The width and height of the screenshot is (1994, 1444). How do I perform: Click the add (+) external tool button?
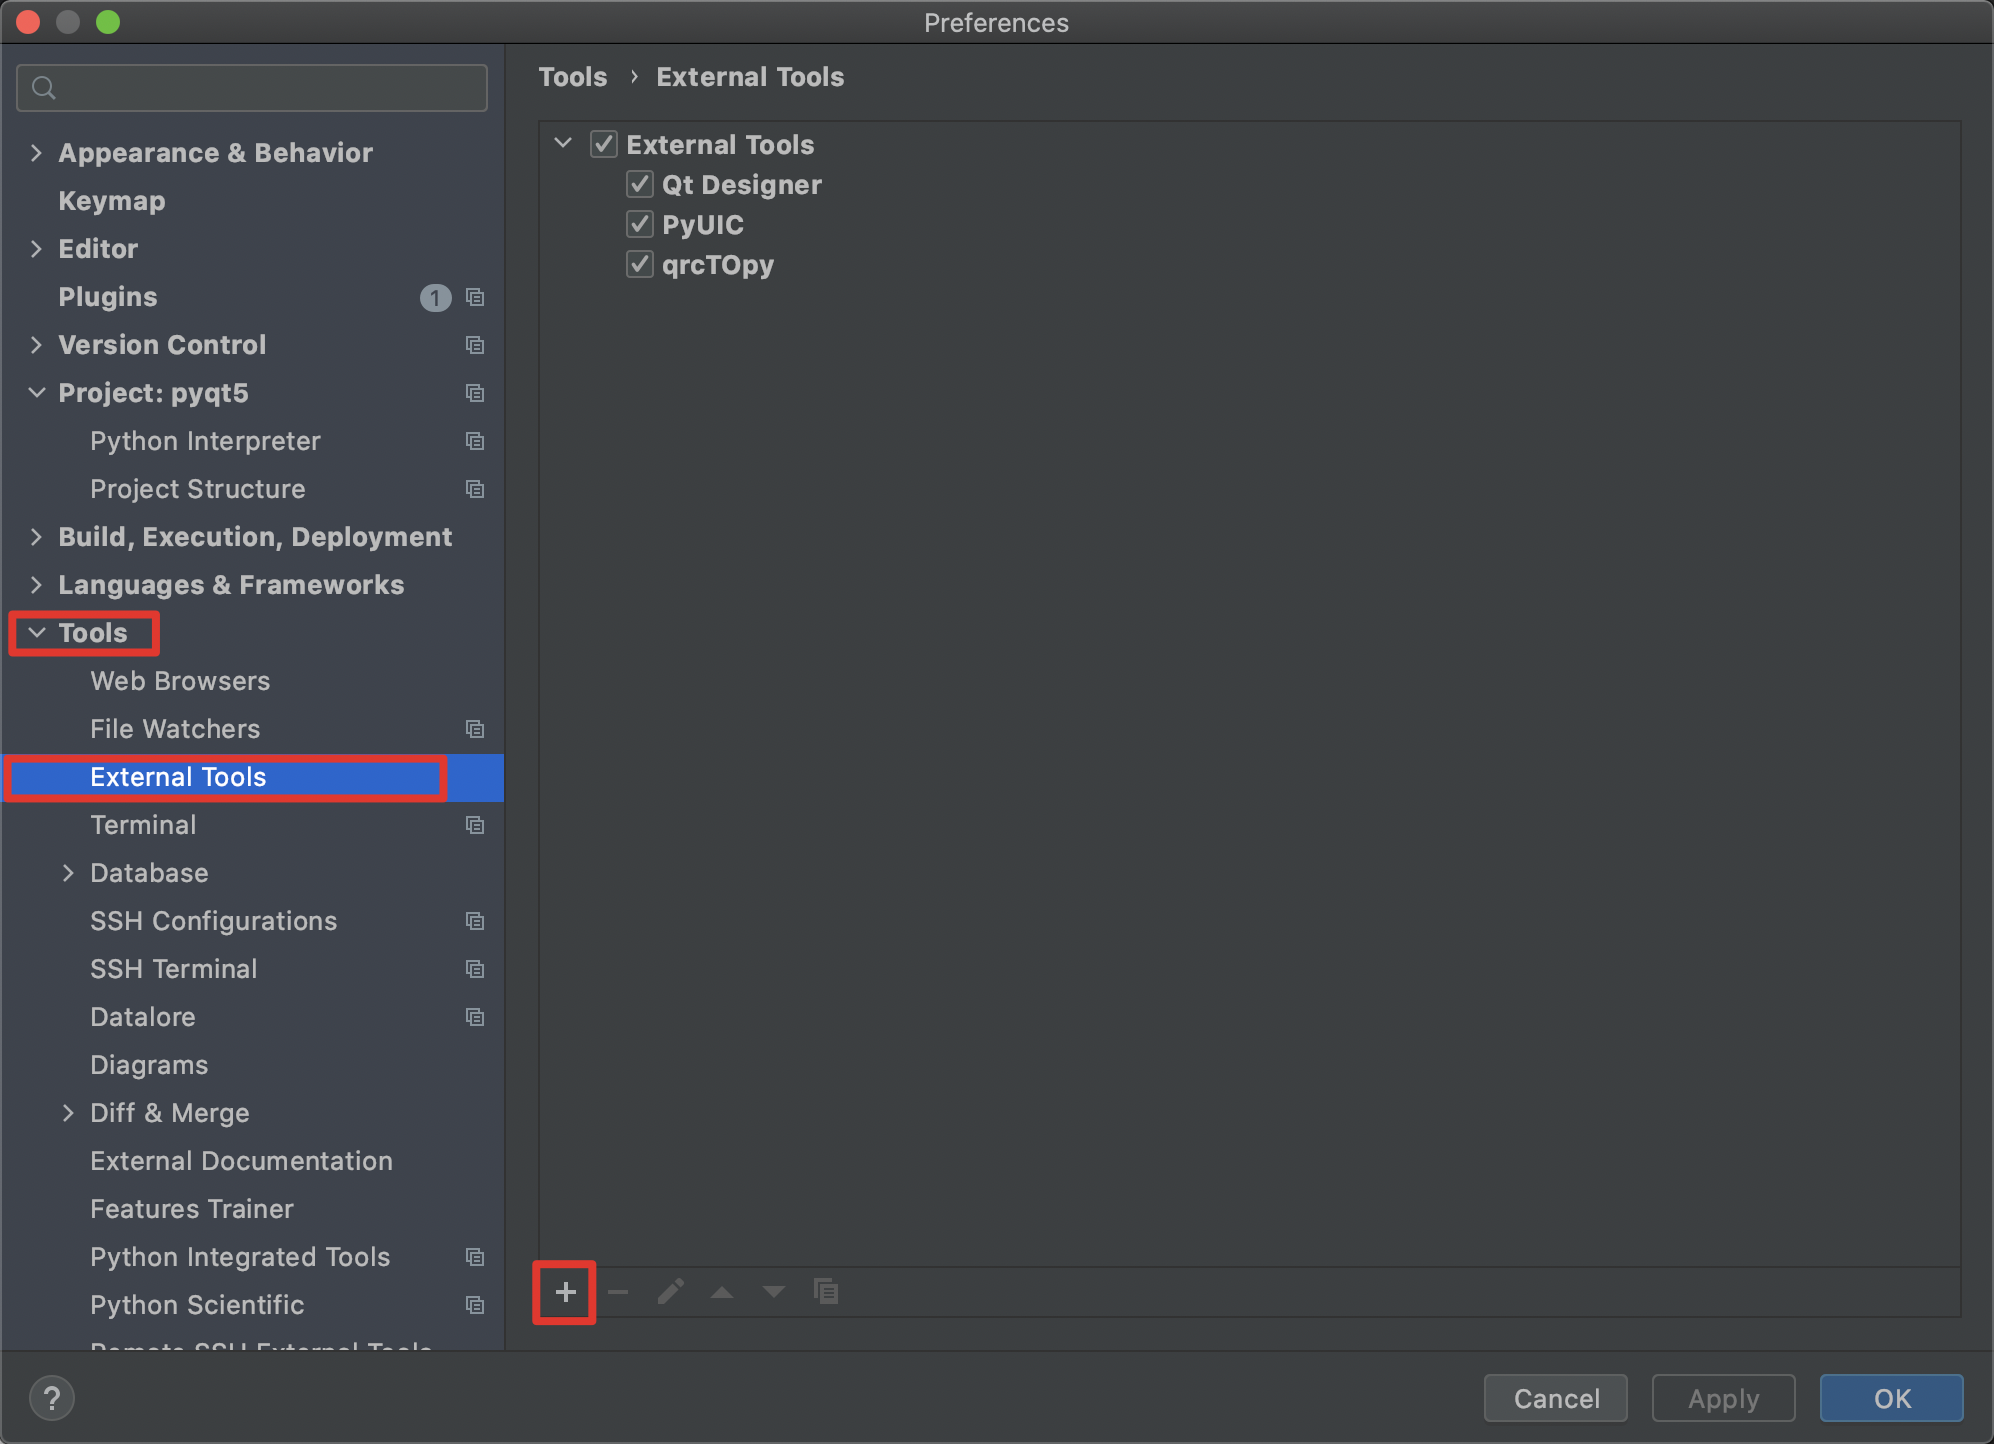pyautogui.click(x=565, y=1292)
